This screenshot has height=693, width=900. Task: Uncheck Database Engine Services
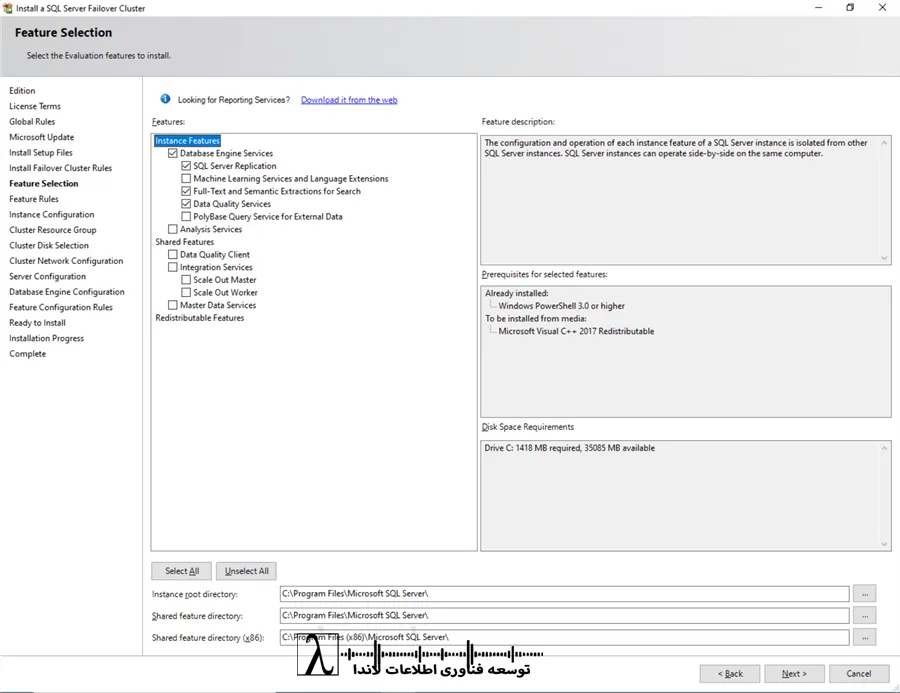click(173, 153)
